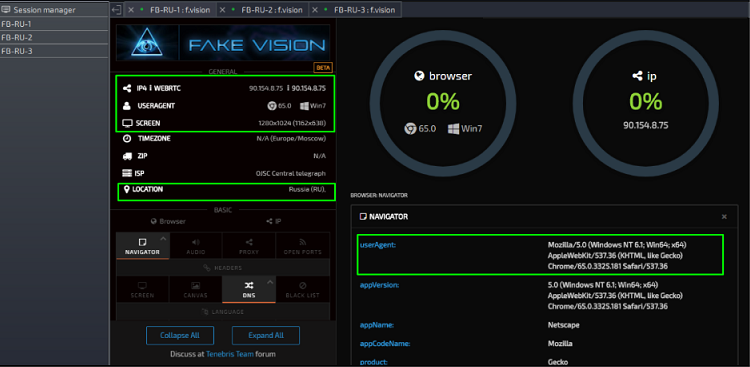
Task: Close the FB-RU-1 tab
Action: pyautogui.click(x=131, y=10)
